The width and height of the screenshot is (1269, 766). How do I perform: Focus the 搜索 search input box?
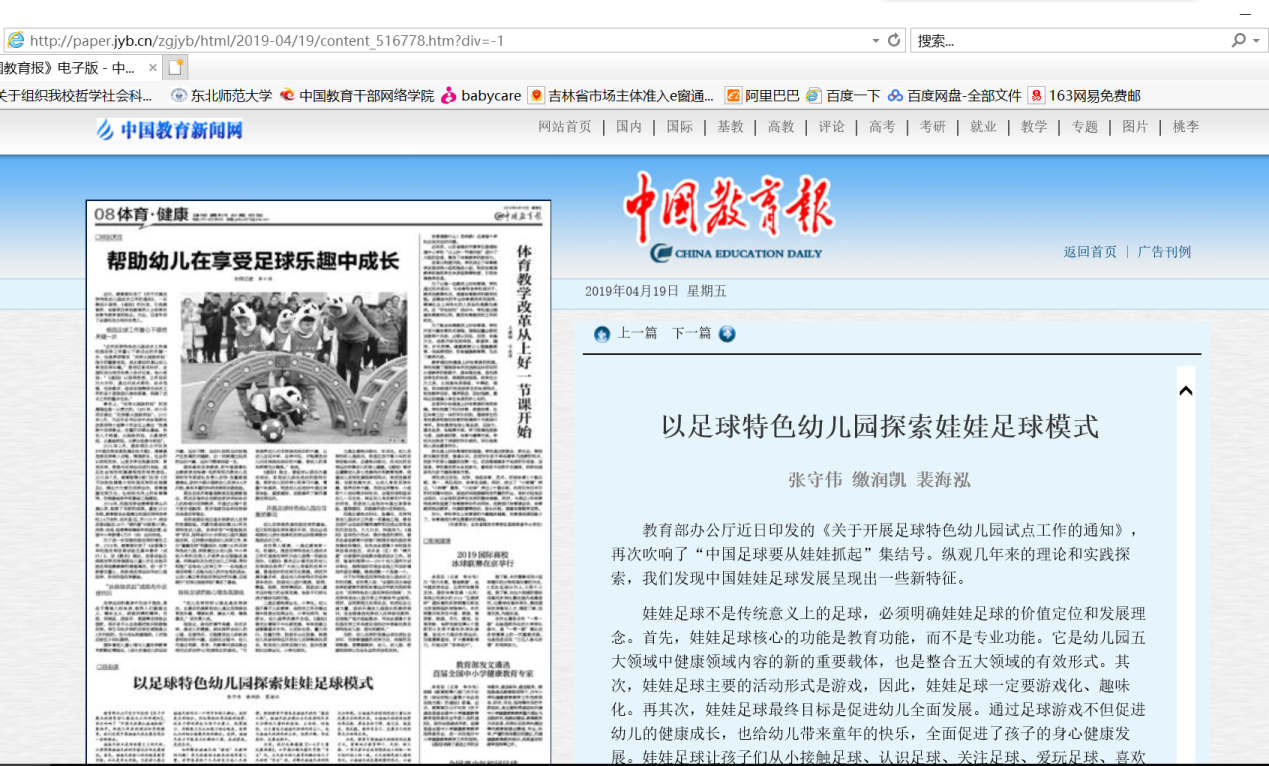(x=1072, y=41)
